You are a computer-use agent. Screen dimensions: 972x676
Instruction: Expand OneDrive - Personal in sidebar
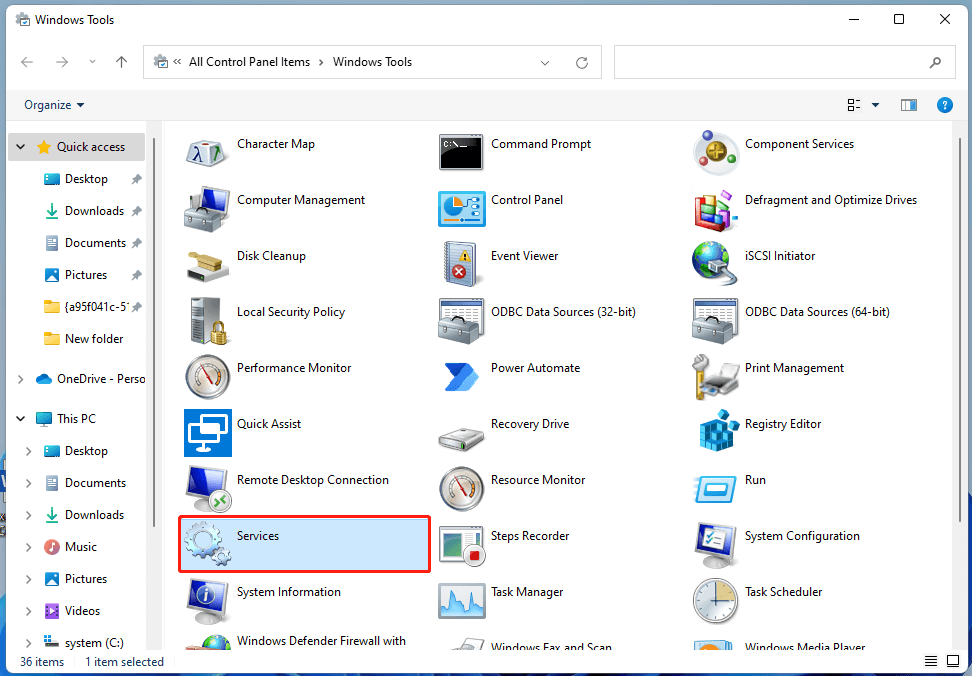(18, 379)
